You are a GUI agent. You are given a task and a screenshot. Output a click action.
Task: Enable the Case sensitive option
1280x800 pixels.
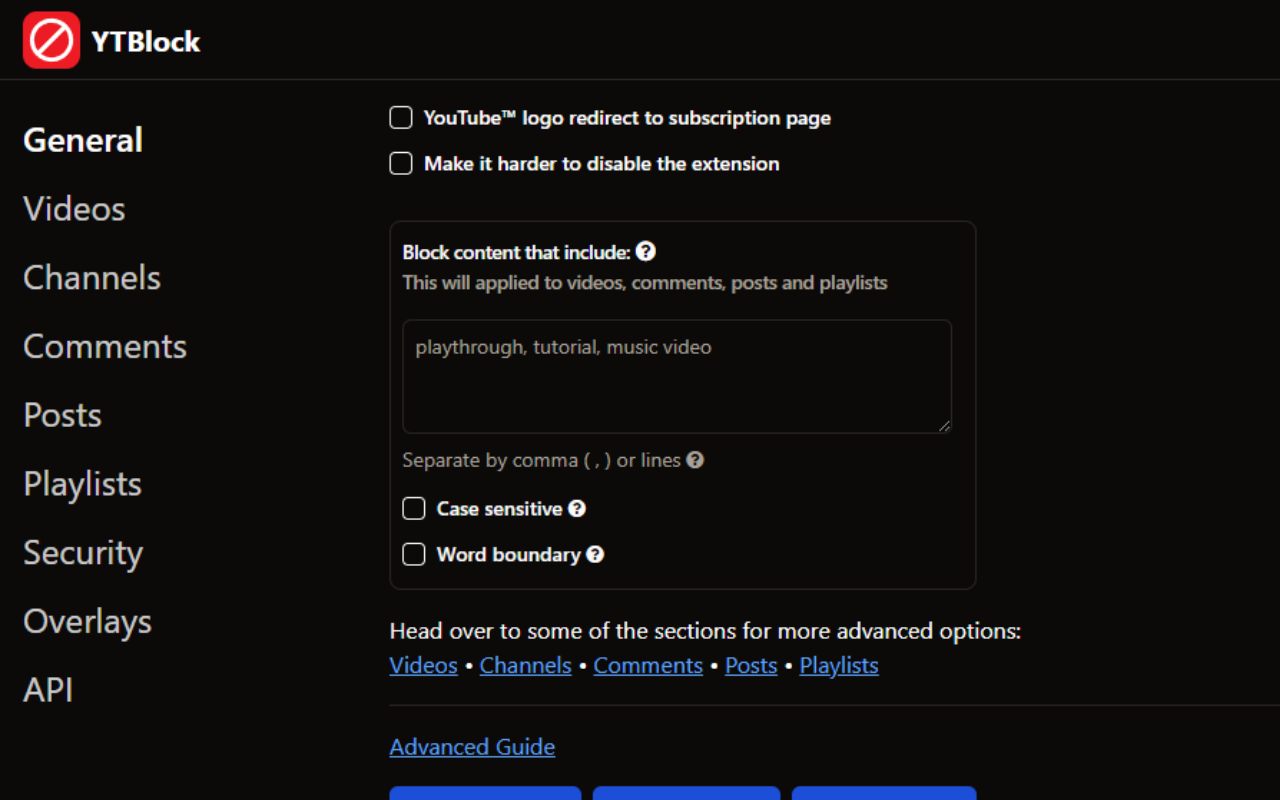[x=413, y=508]
